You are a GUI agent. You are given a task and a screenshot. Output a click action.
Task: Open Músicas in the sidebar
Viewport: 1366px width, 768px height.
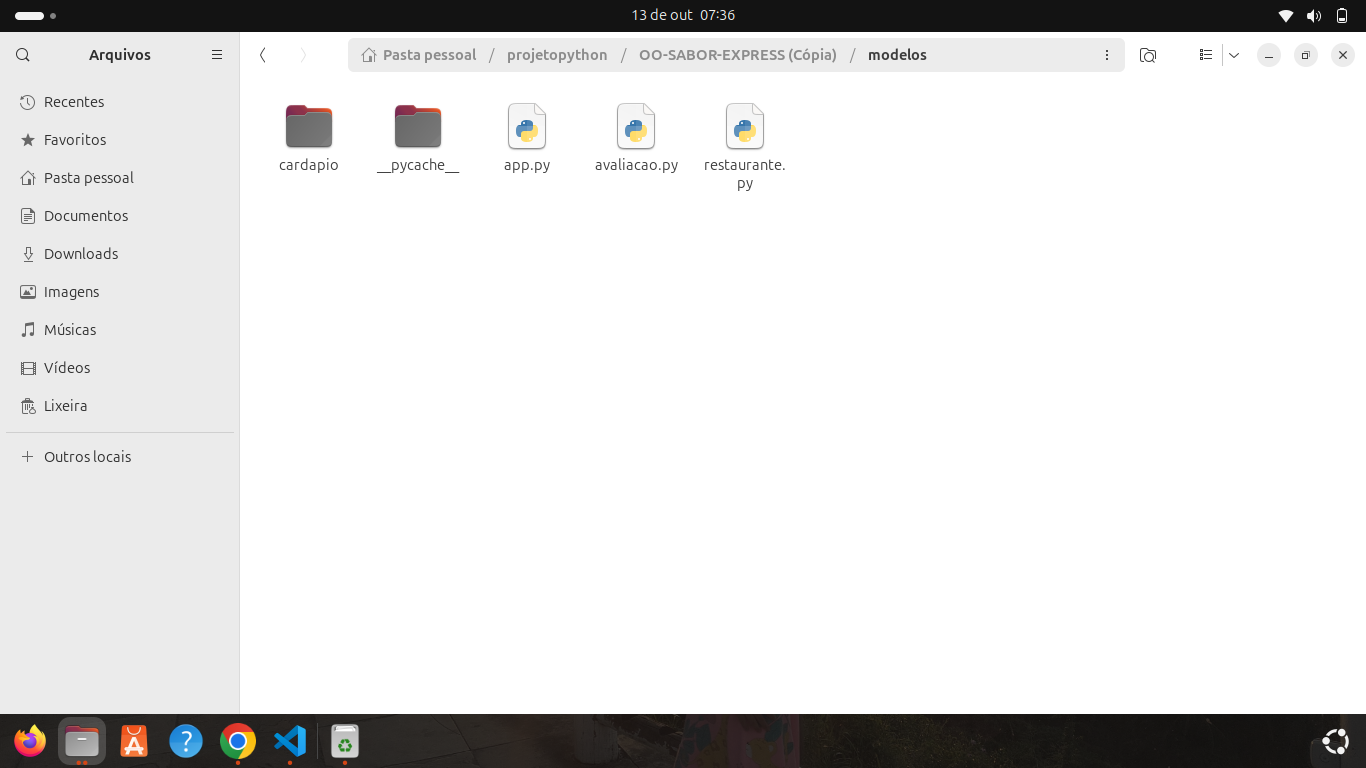coord(120,330)
